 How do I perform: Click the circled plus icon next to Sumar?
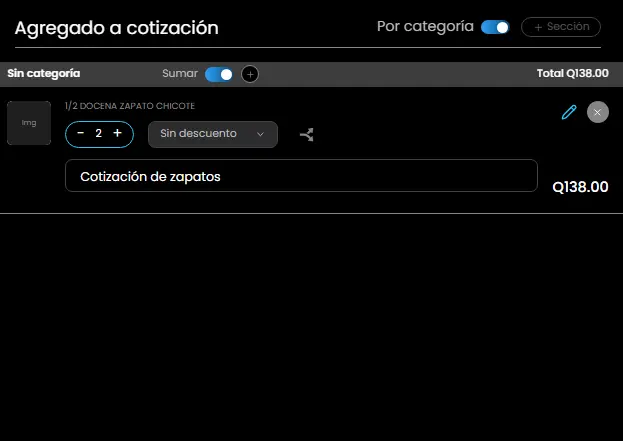coord(250,74)
